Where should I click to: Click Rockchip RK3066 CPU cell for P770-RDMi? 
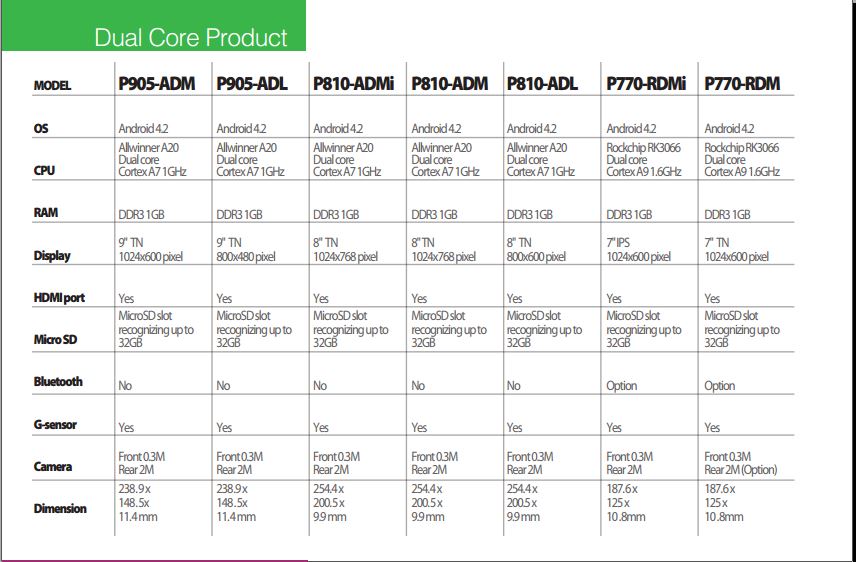point(644,159)
